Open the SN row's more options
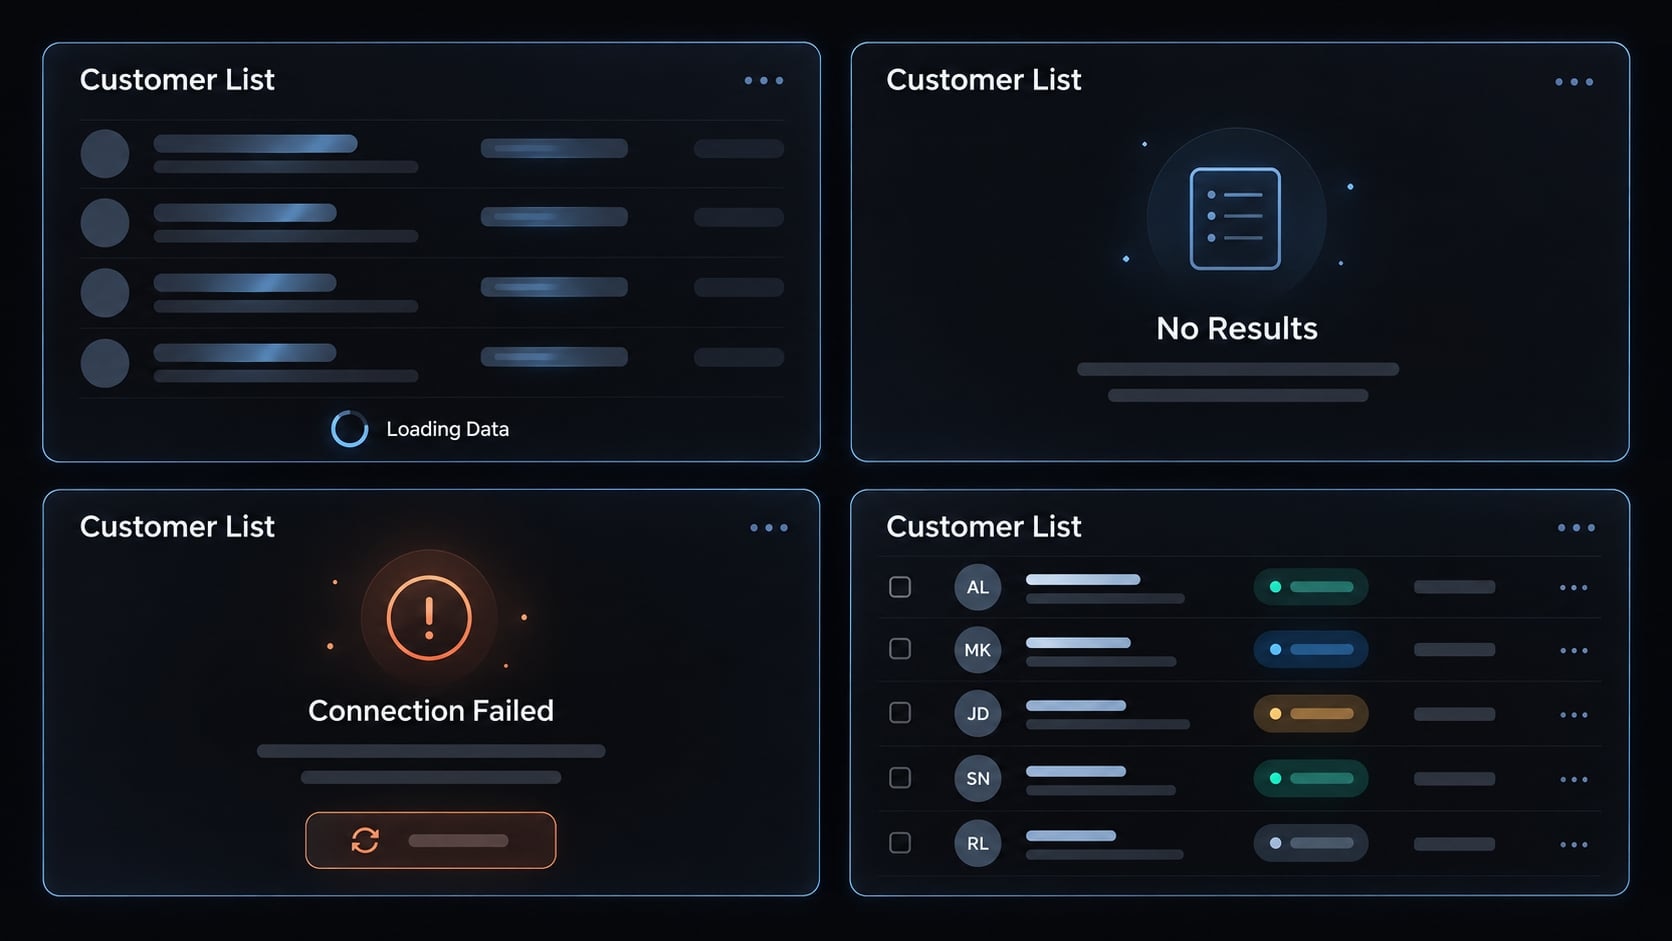Screen dimensions: 1672x941 click(x=1574, y=780)
